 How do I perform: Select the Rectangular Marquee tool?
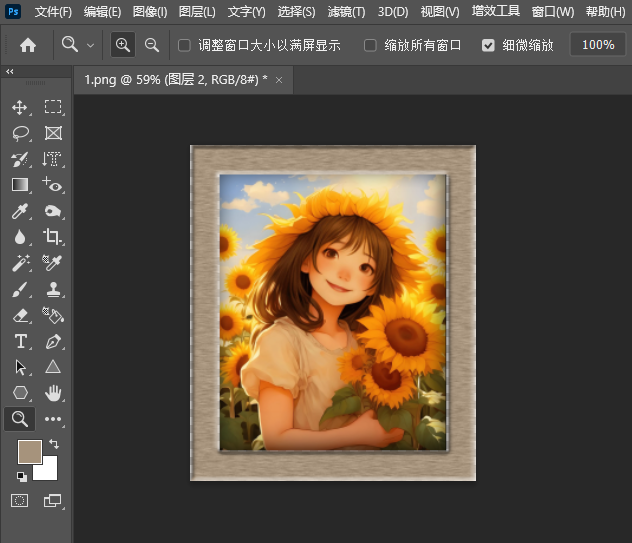(x=53, y=107)
